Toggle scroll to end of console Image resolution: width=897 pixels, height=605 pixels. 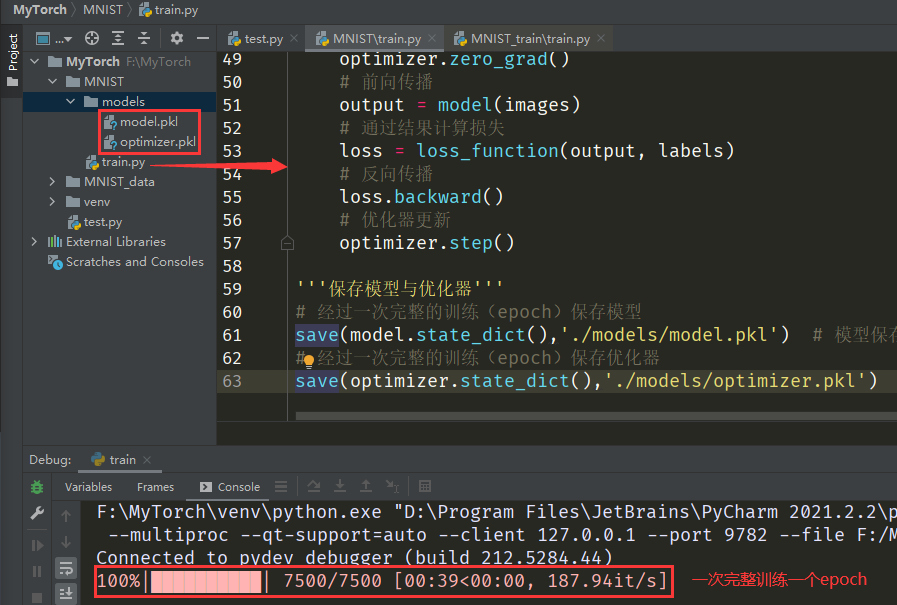click(x=66, y=594)
